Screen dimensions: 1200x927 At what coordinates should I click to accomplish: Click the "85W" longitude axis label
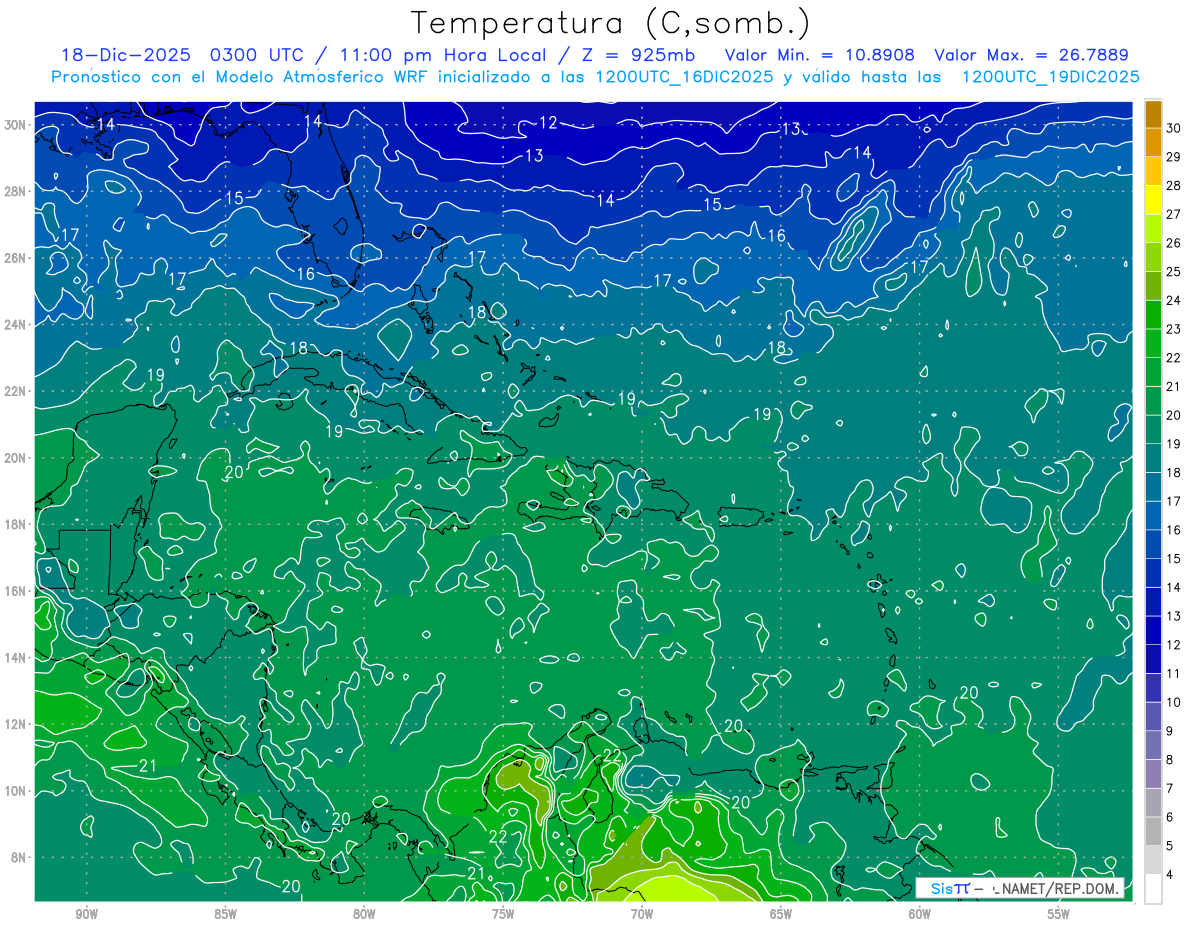point(225,914)
